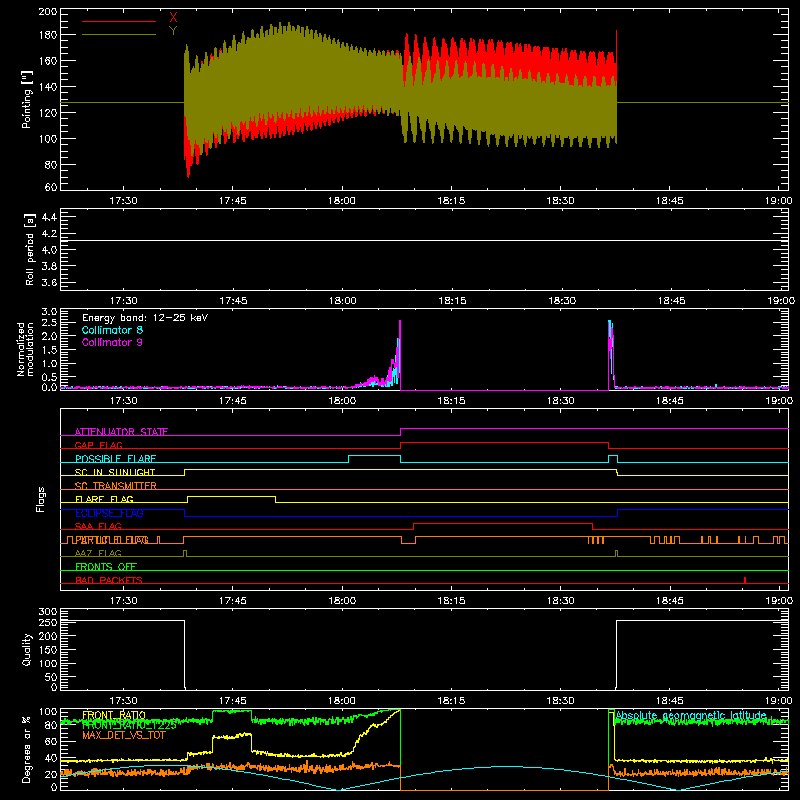Click the cyan 'Collimator 8' legend entry
Image resolution: width=800 pixels, height=800 pixels.
[112, 330]
